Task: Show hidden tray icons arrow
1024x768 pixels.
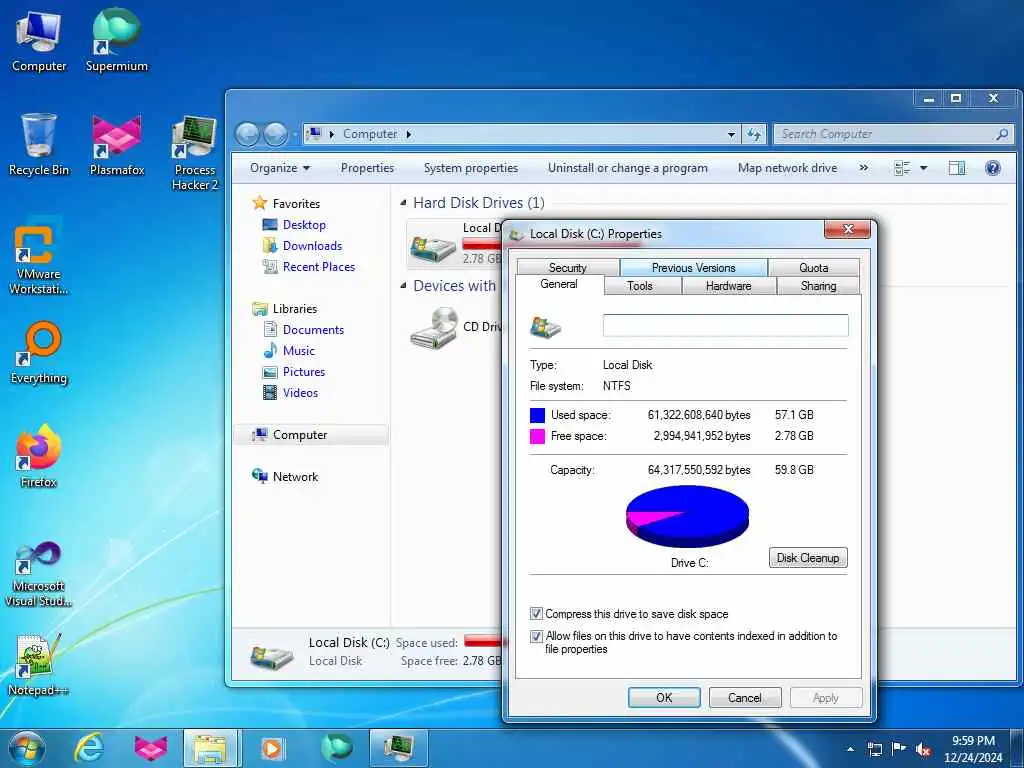Action: click(x=850, y=749)
